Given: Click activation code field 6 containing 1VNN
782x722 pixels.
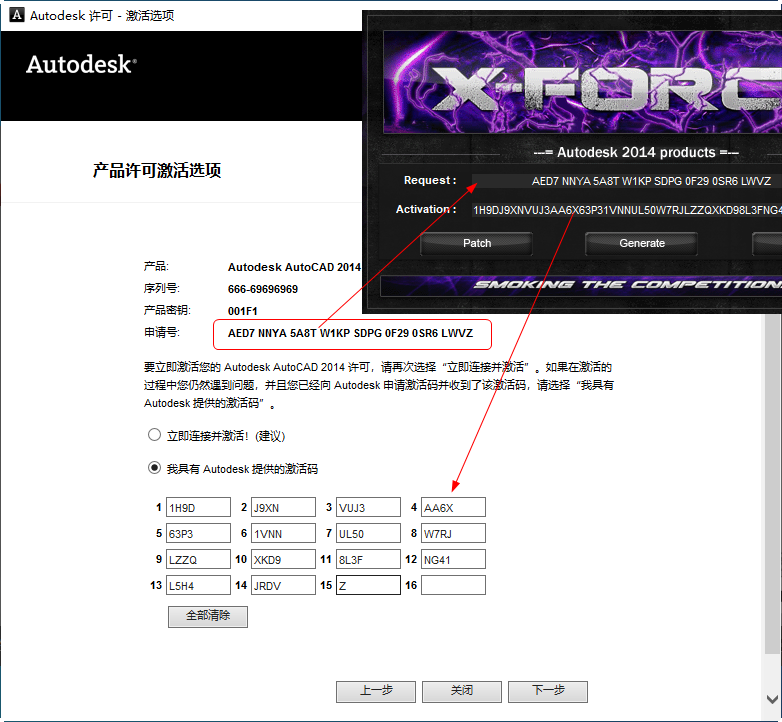Looking at the screenshot, I should tap(283, 533).
